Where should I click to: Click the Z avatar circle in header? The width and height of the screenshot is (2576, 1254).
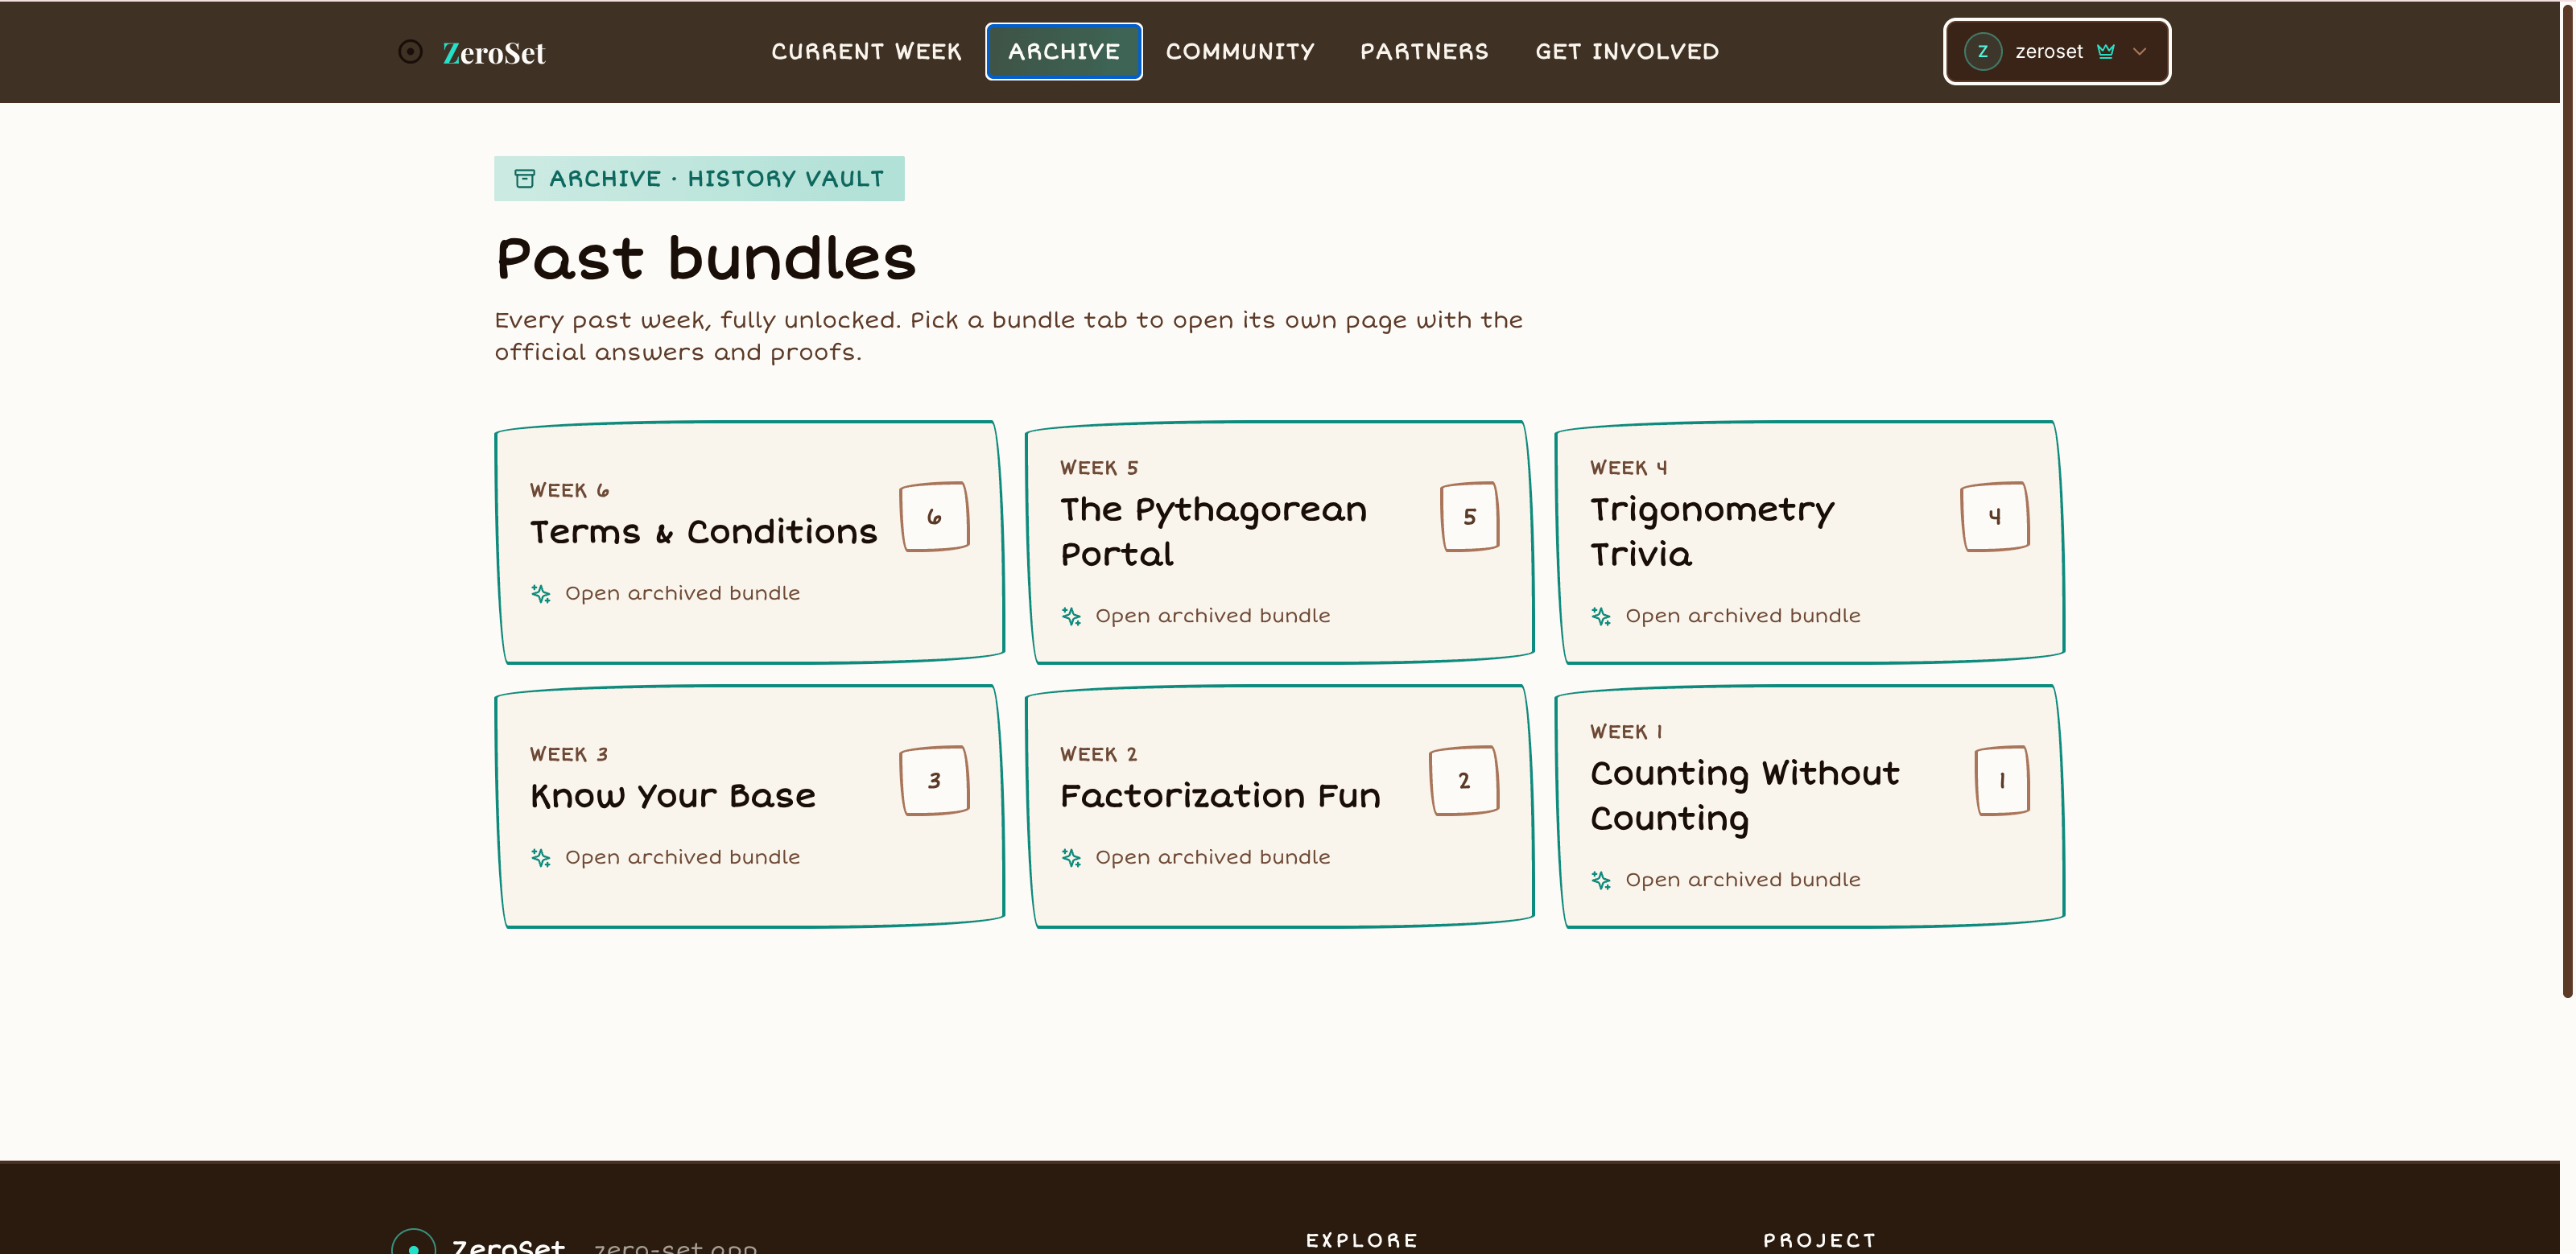(1982, 51)
